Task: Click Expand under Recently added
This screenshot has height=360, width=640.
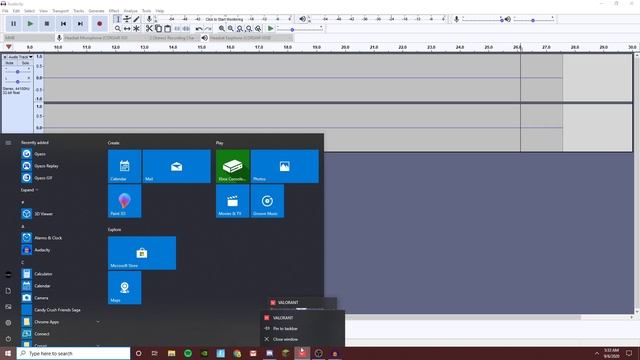Action: pos(29,190)
